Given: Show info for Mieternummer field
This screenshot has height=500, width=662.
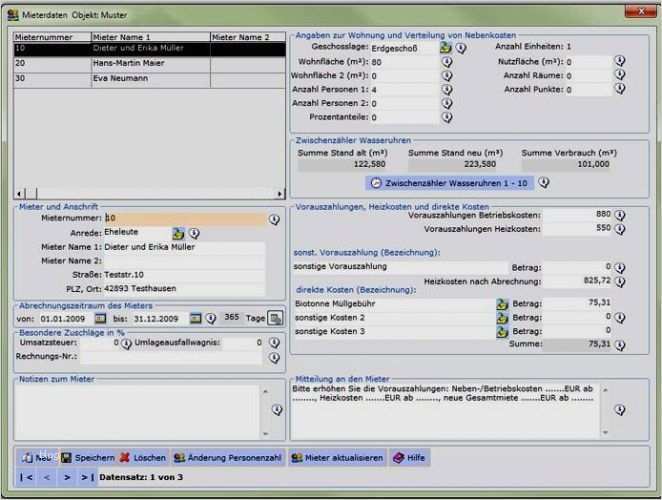Looking at the screenshot, I should coord(274,219).
